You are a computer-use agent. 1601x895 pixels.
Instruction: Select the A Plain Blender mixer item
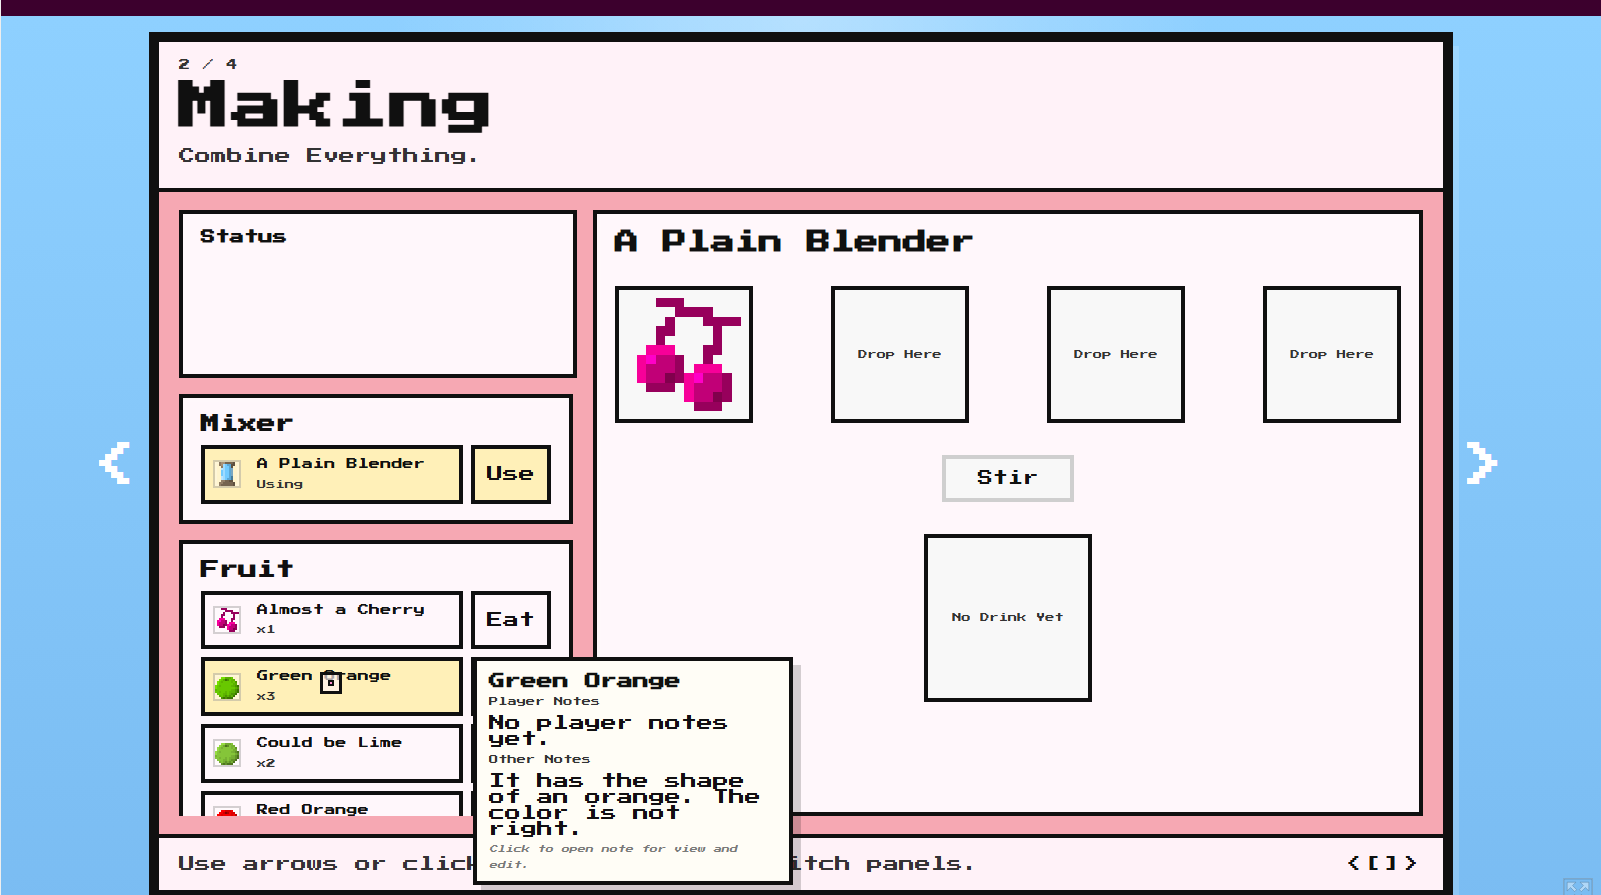pos(332,474)
